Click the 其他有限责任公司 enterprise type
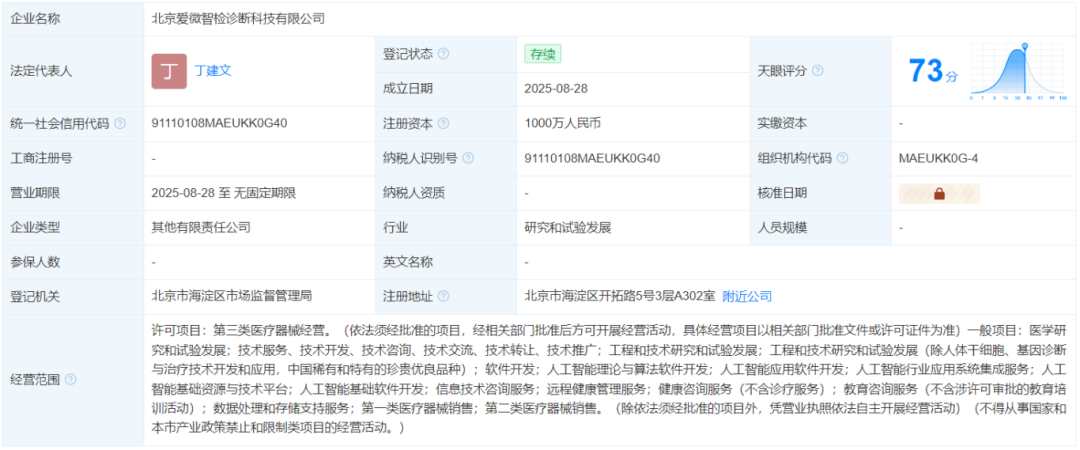Screen dimensions: 1080x450 click(x=201, y=227)
